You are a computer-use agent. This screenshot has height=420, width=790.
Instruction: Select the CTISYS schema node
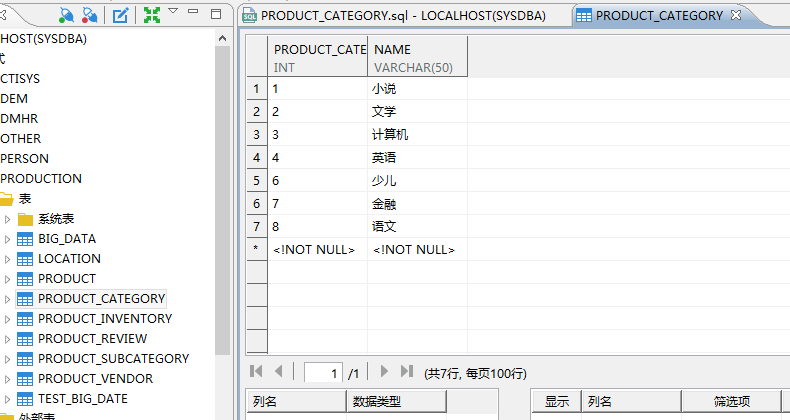pyautogui.click(x=20, y=79)
